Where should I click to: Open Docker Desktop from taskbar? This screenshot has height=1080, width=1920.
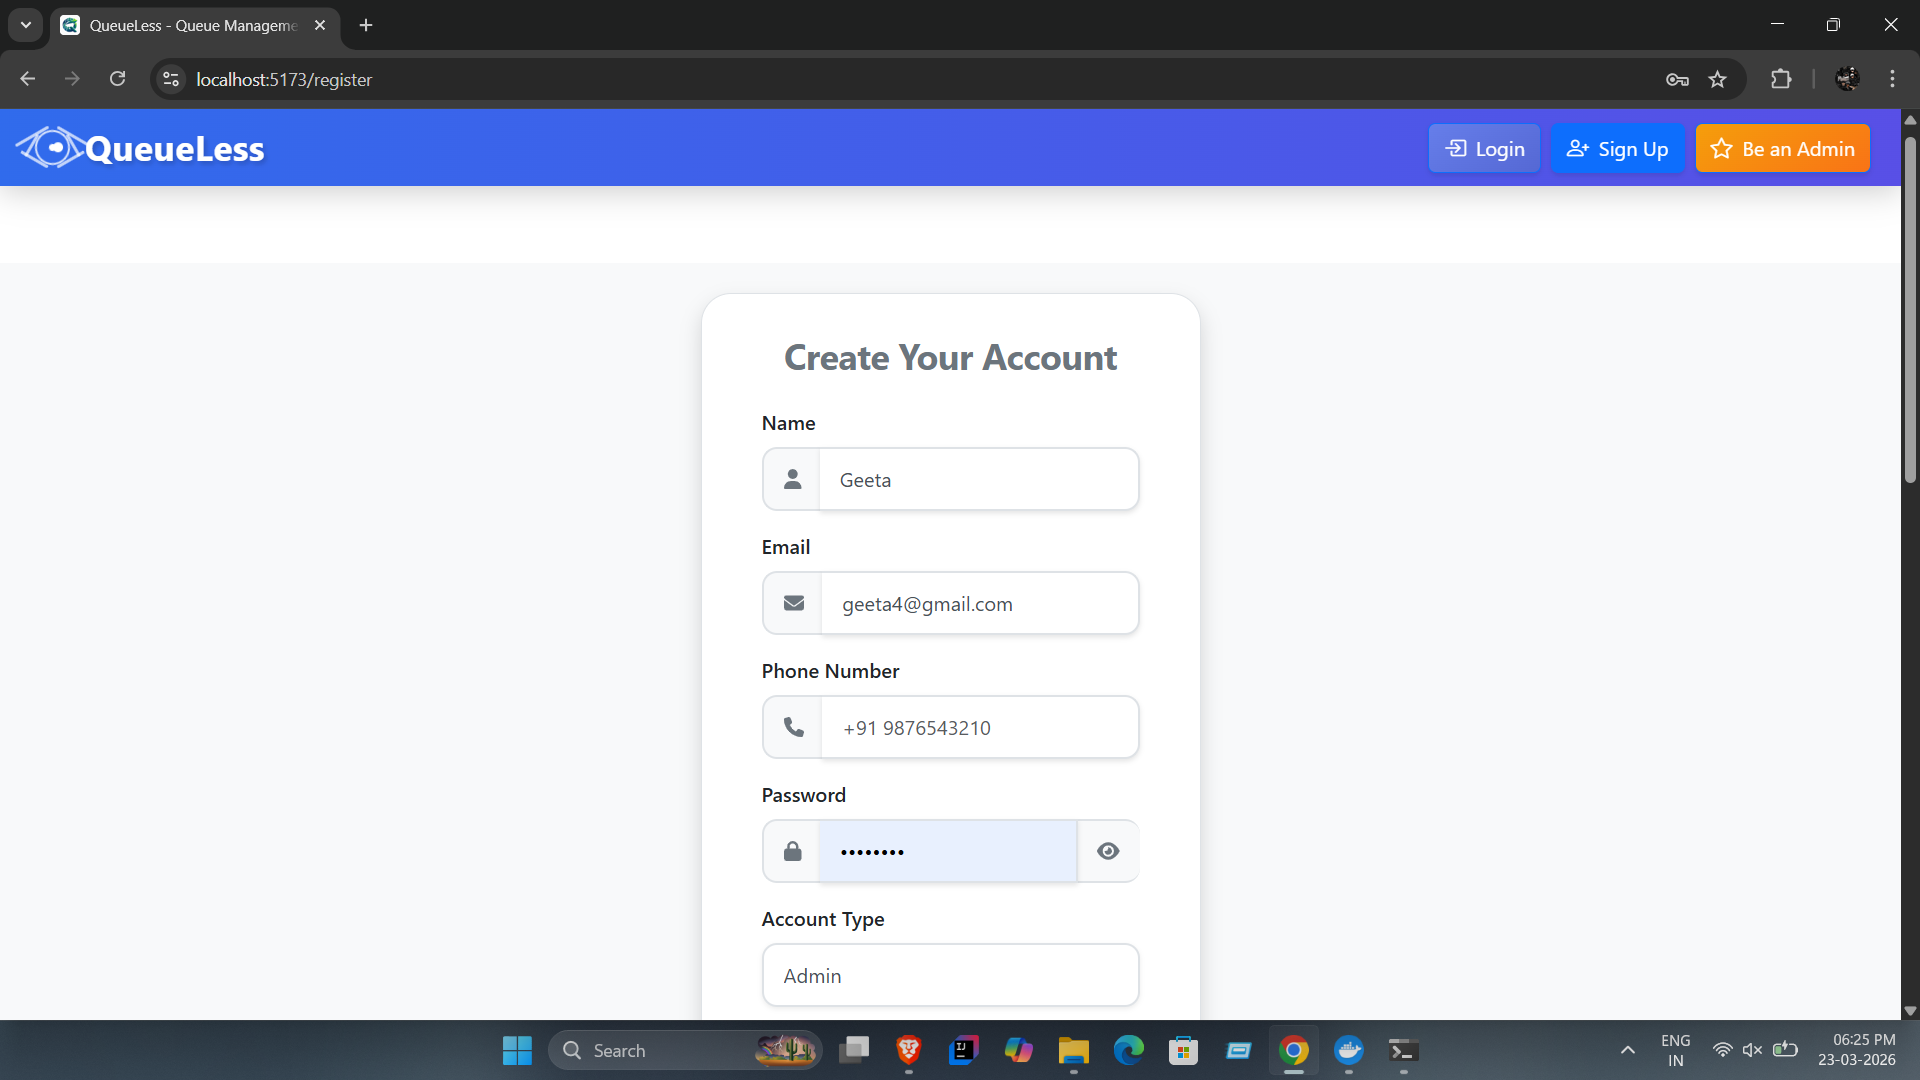[1349, 1050]
